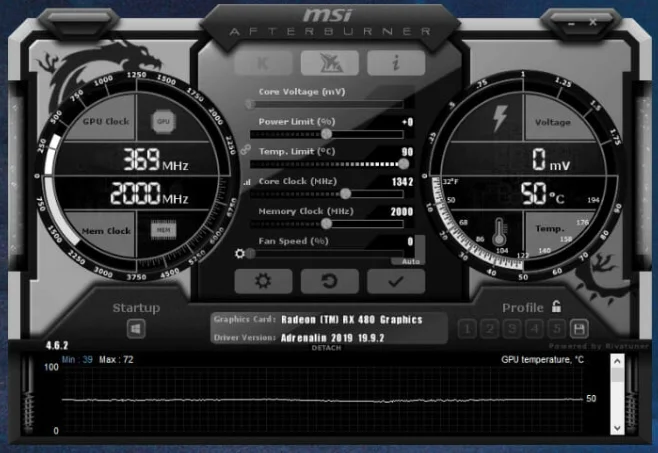The width and height of the screenshot is (658, 453).
Task: Click the GPU chip icon in left gauge
Action: [x=163, y=121]
